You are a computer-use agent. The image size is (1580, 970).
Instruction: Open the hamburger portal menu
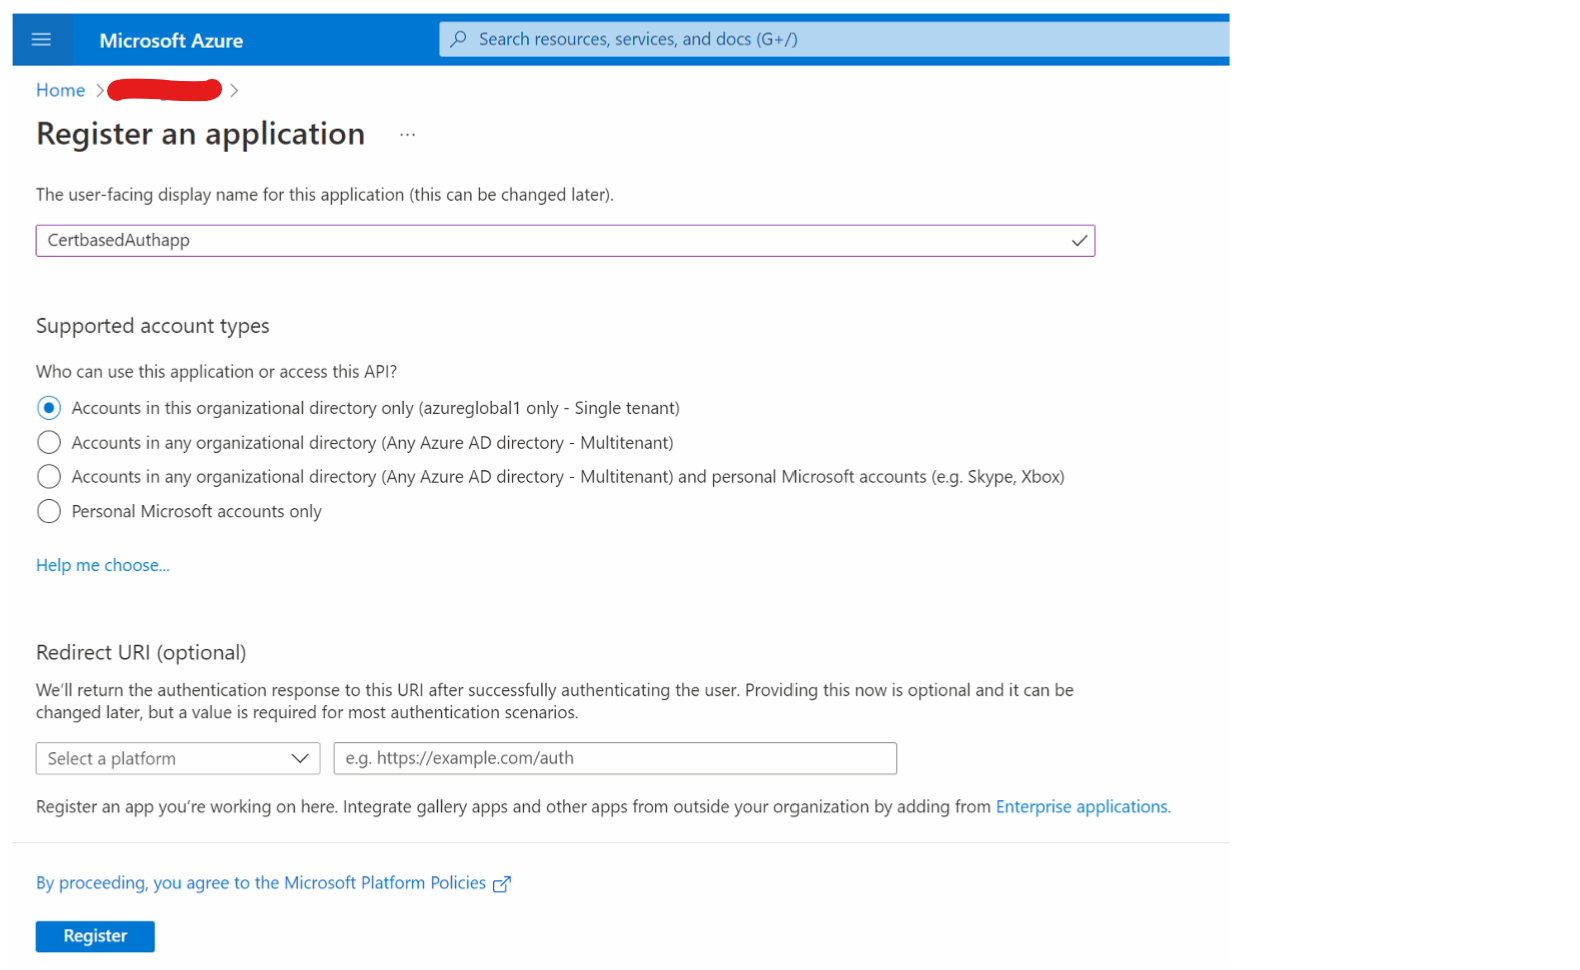pos(41,40)
